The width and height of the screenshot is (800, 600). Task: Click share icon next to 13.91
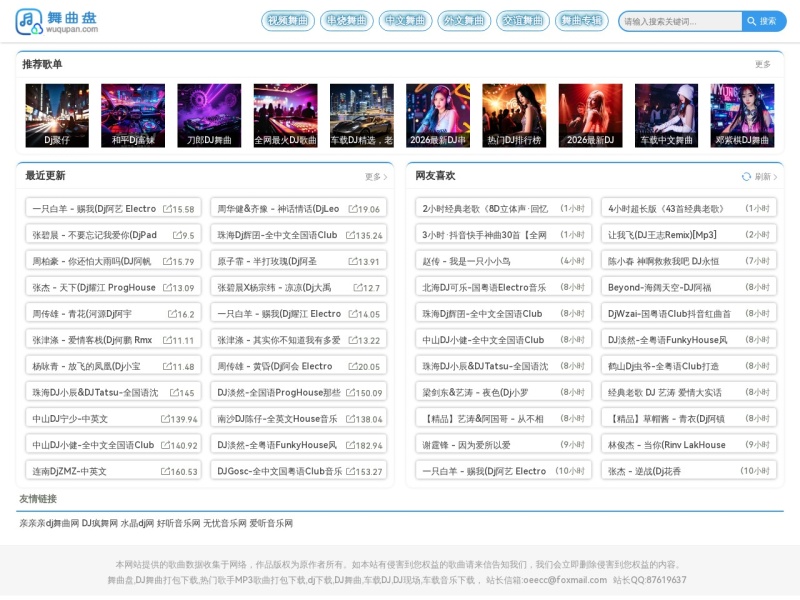(353, 261)
